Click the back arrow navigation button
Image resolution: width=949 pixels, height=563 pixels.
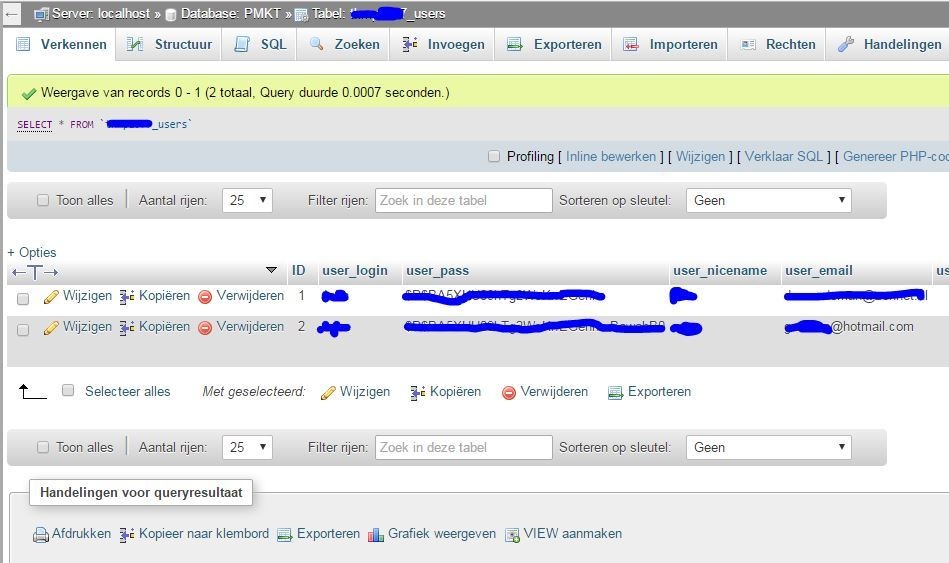(x=11, y=14)
